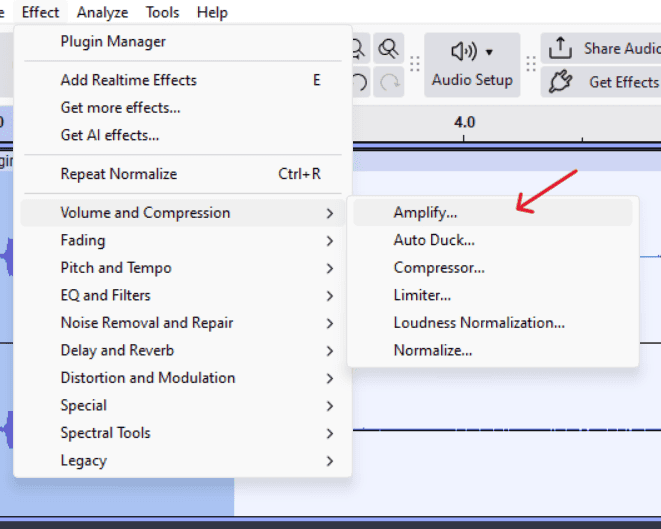Screen dimensions: 661x529
Task: Expand the Special submenu
Action: tap(183, 405)
